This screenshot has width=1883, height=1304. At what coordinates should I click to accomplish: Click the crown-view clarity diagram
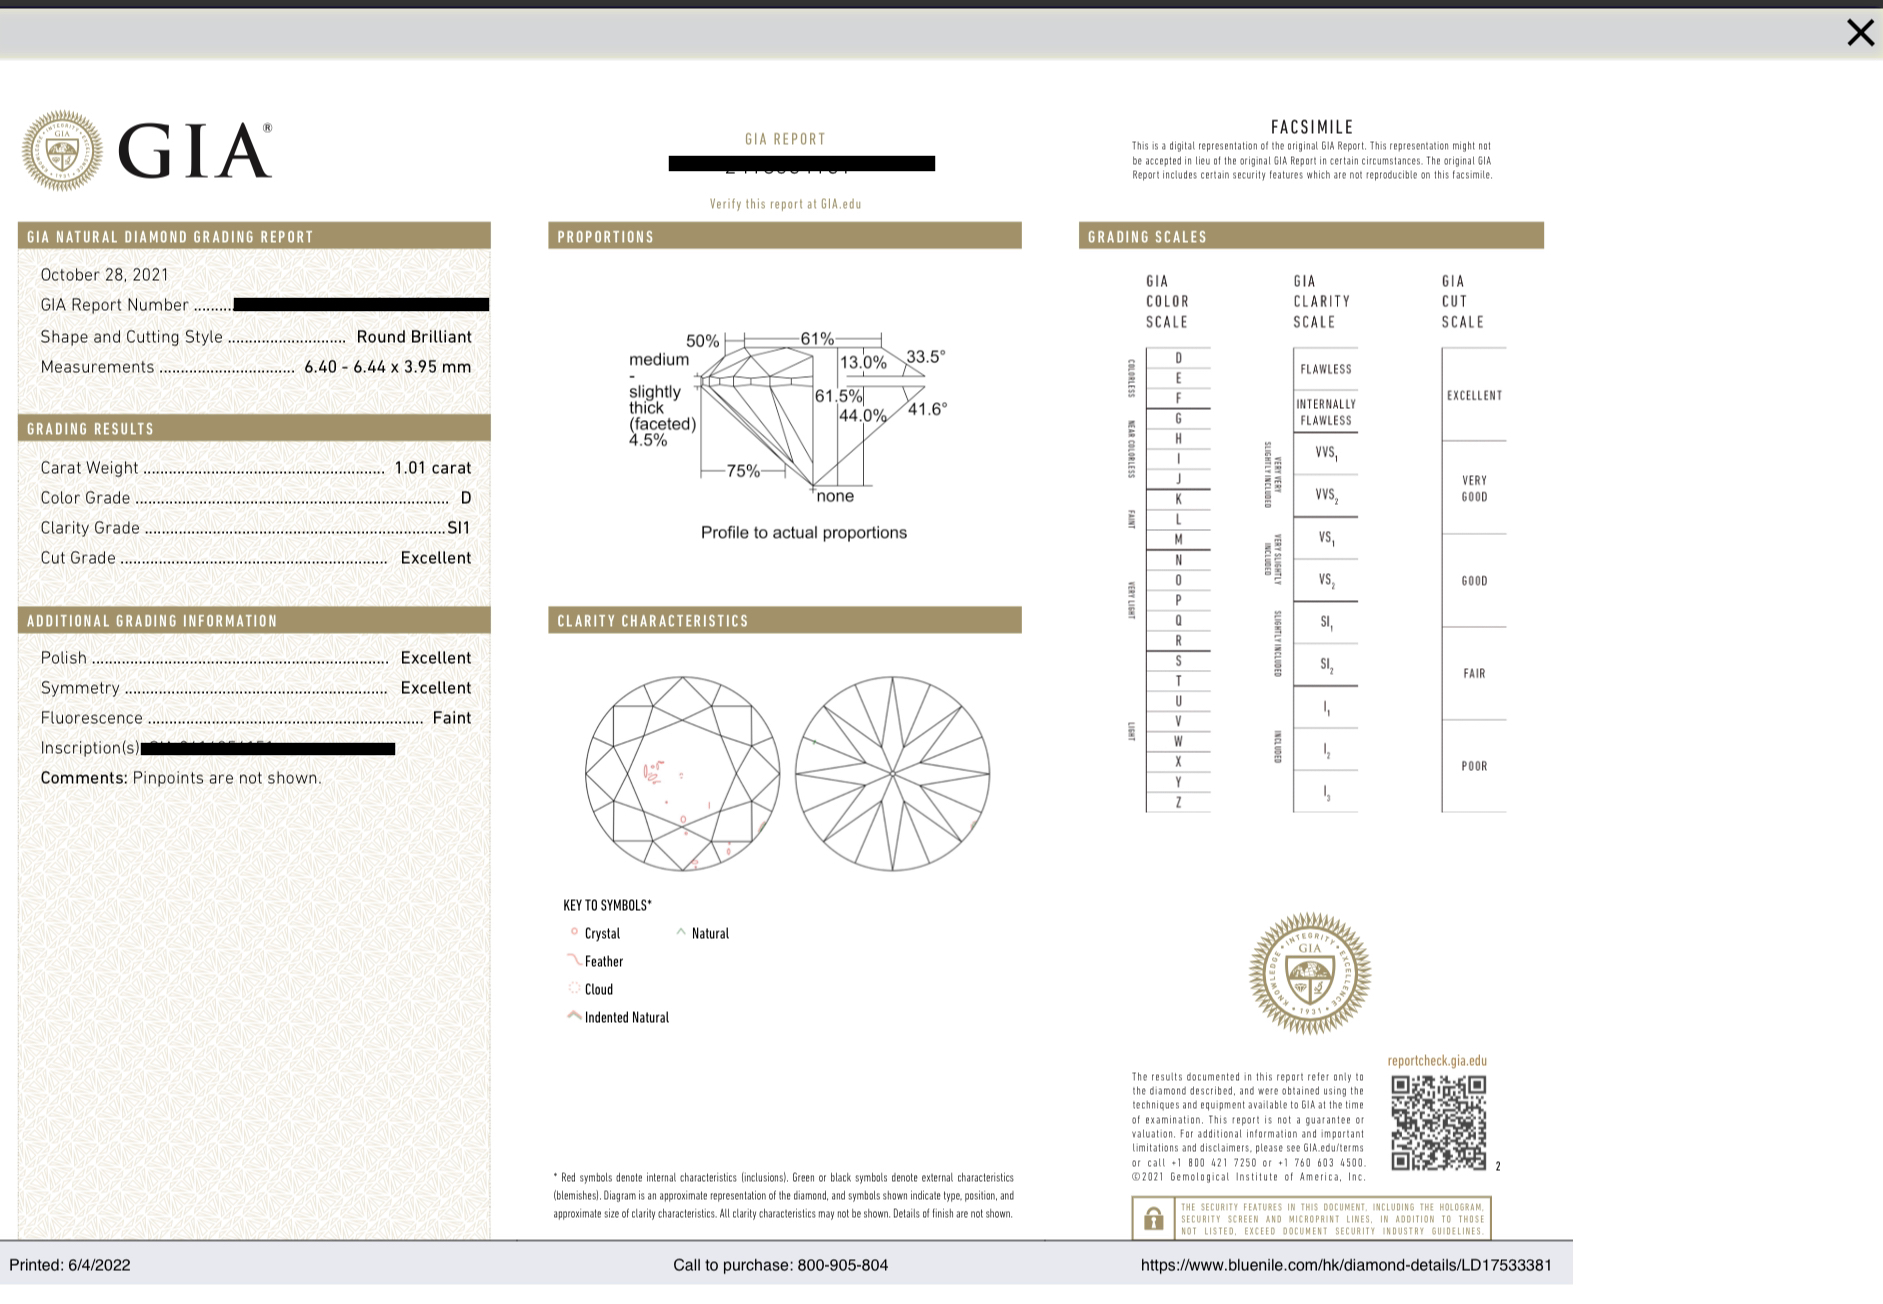point(682,773)
